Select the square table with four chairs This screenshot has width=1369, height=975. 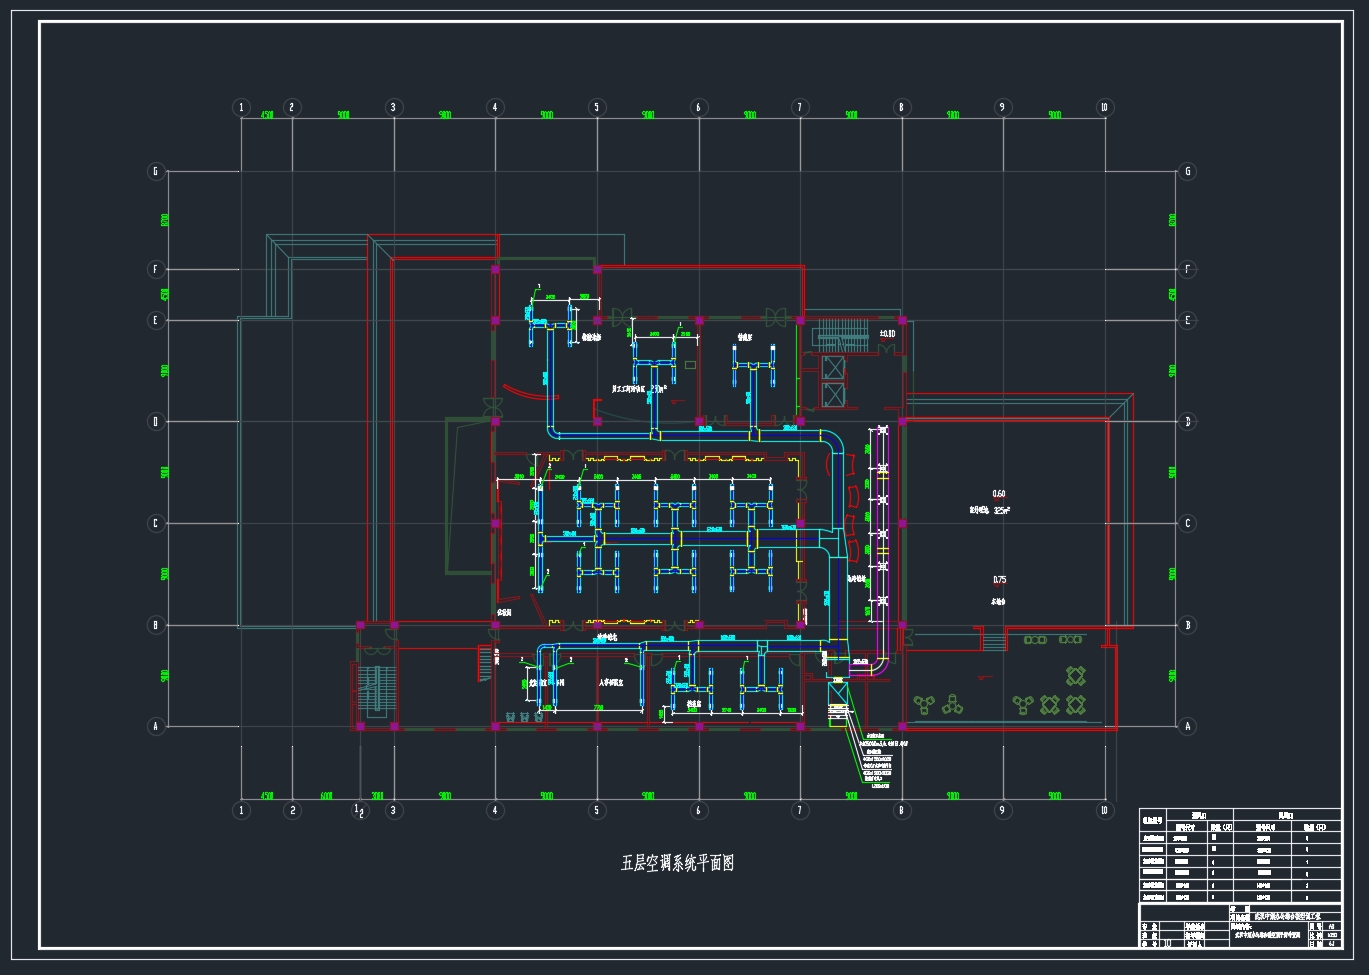point(1075,674)
